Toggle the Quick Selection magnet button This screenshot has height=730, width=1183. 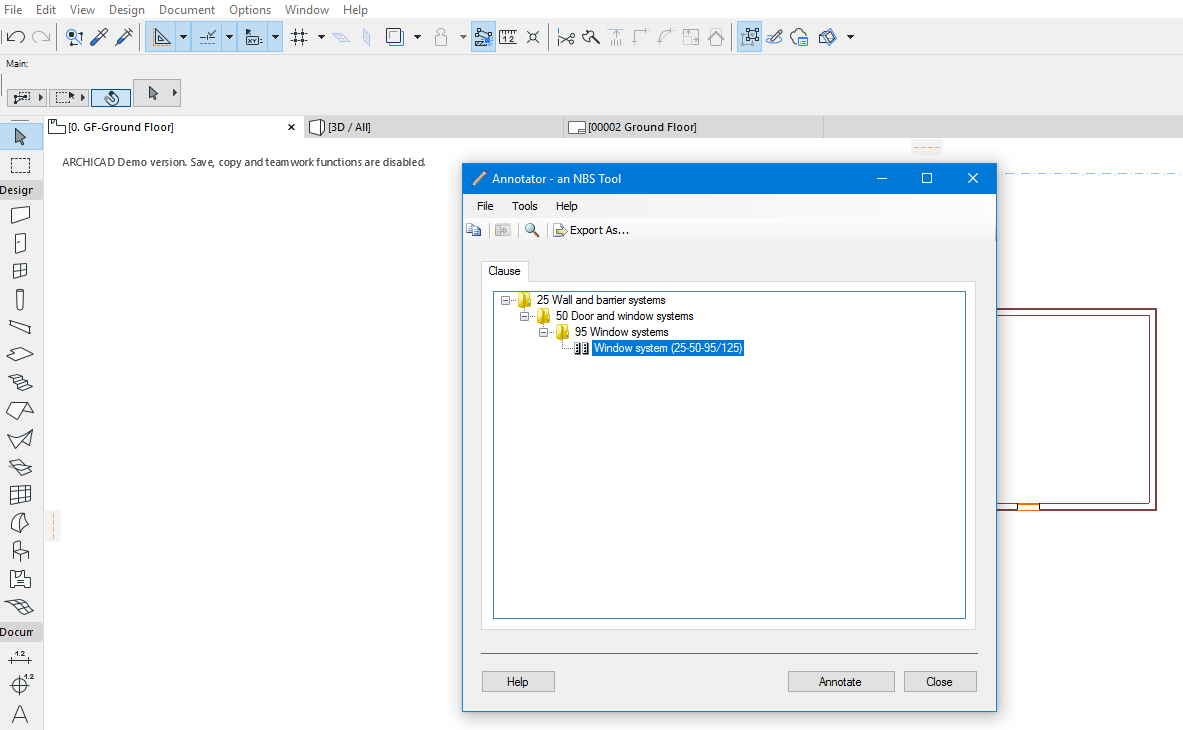[x=111, y=98]
